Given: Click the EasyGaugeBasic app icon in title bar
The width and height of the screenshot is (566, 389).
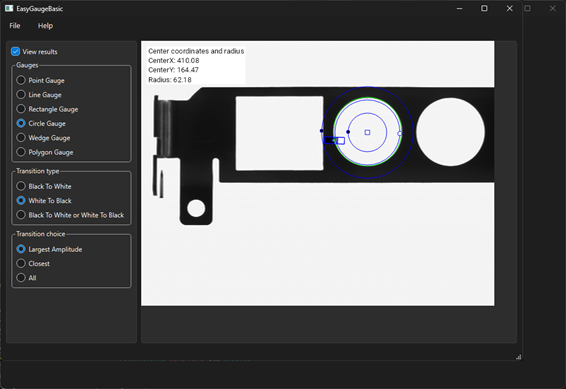Looking at the screenshot, I should coord(9,8).
